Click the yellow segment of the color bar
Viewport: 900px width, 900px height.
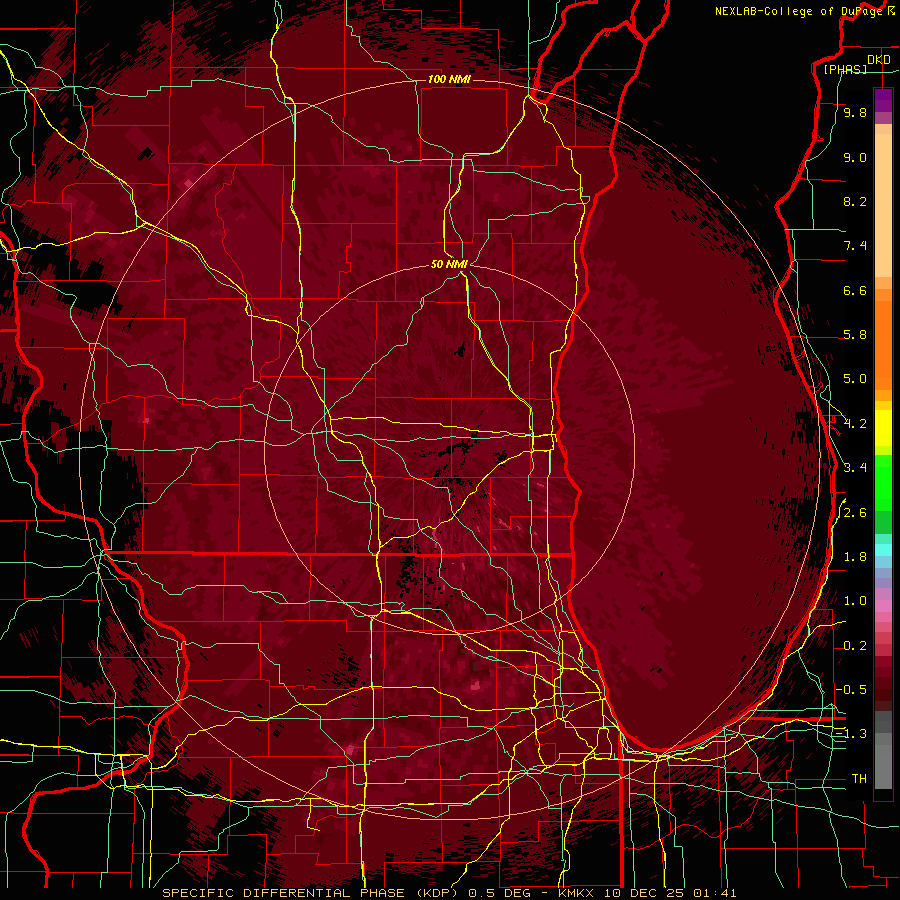tap(883, 428)
